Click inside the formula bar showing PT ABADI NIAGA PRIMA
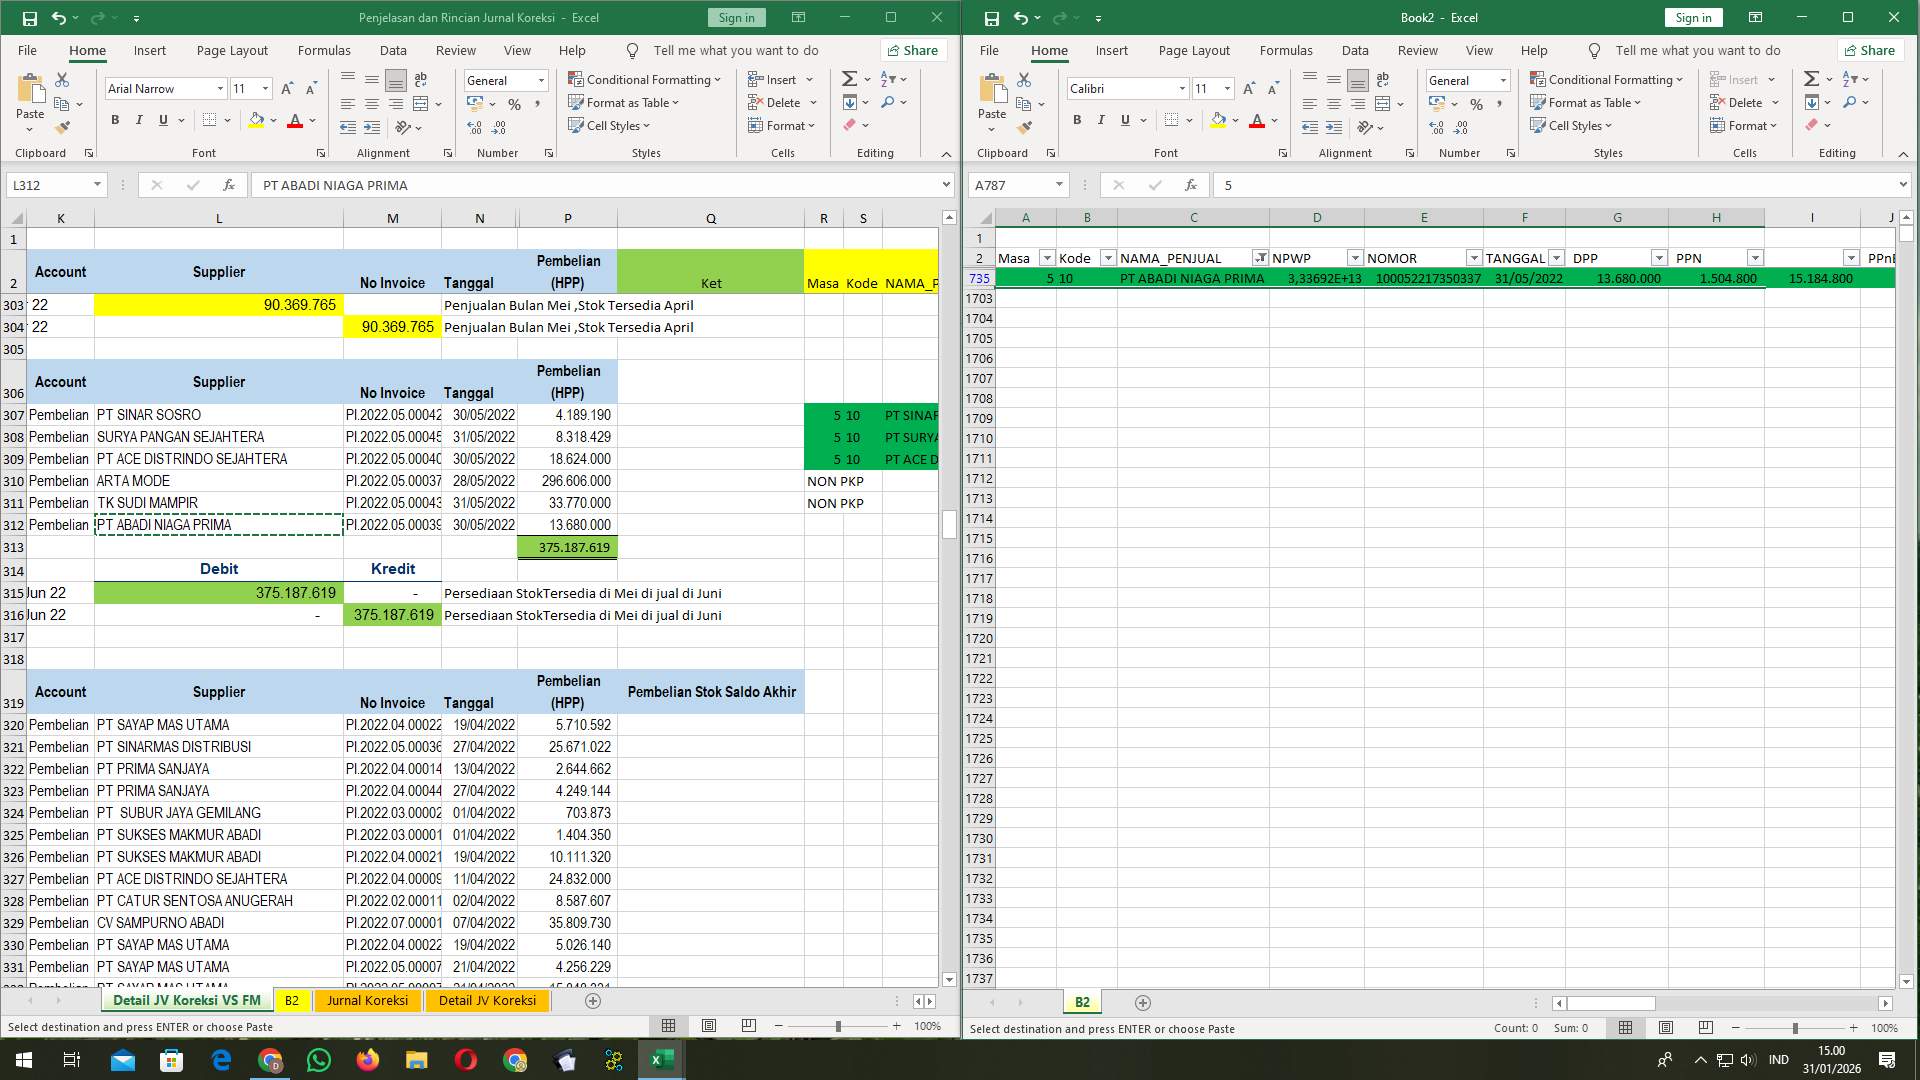This screenshot has height=1080, width=1920. click(600, 185)
